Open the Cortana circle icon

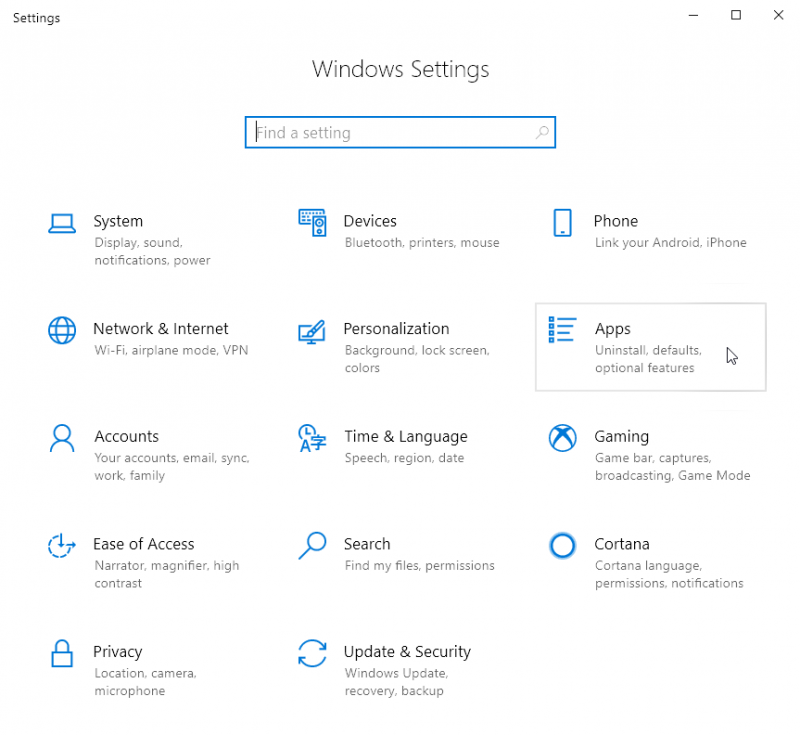coord(562,546)
